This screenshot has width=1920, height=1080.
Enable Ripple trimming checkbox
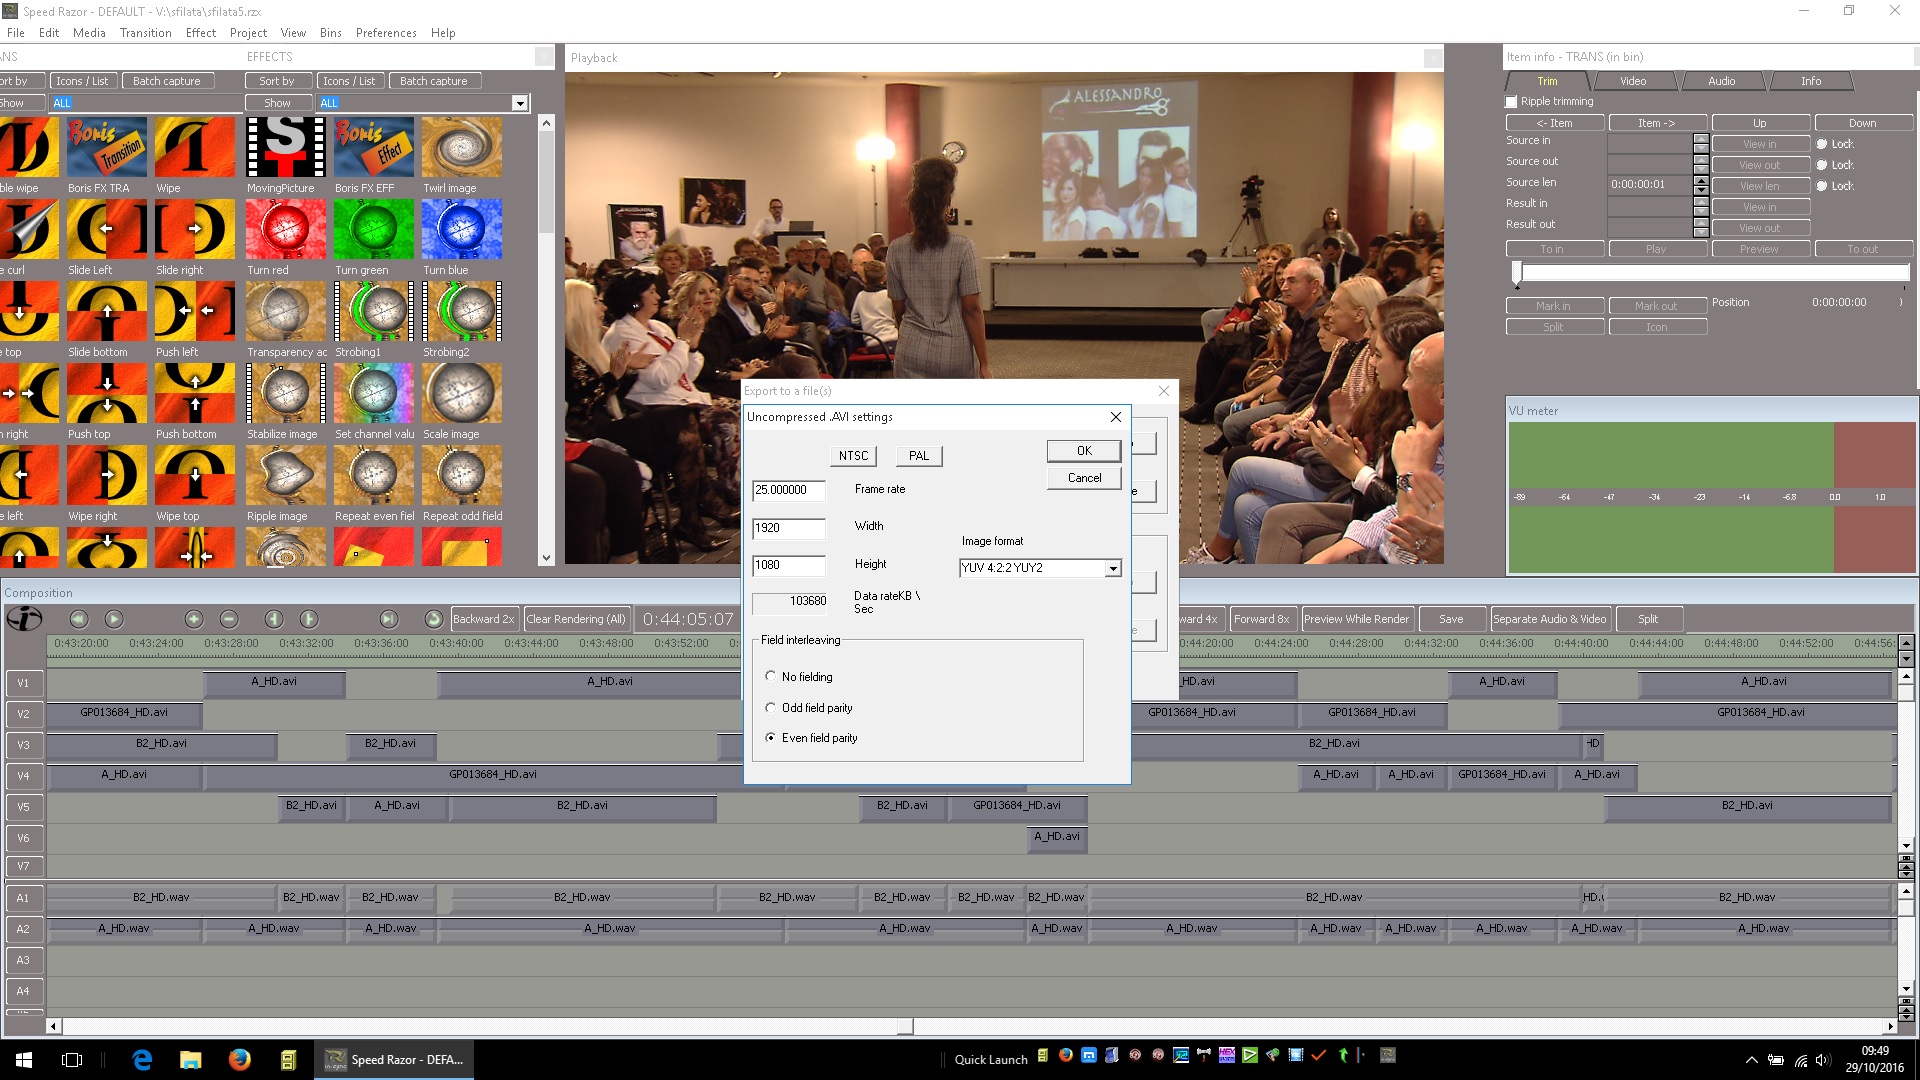pos(1511,102)
